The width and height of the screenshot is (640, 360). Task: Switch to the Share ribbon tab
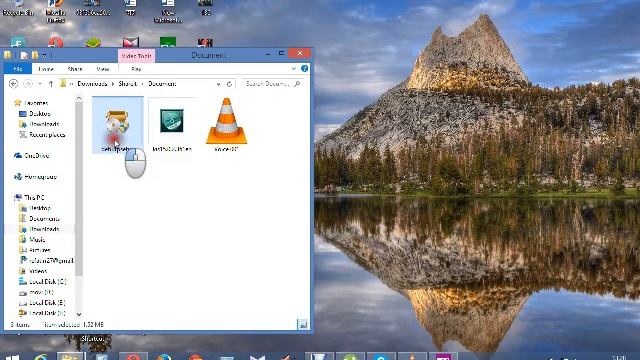(75, 69)
